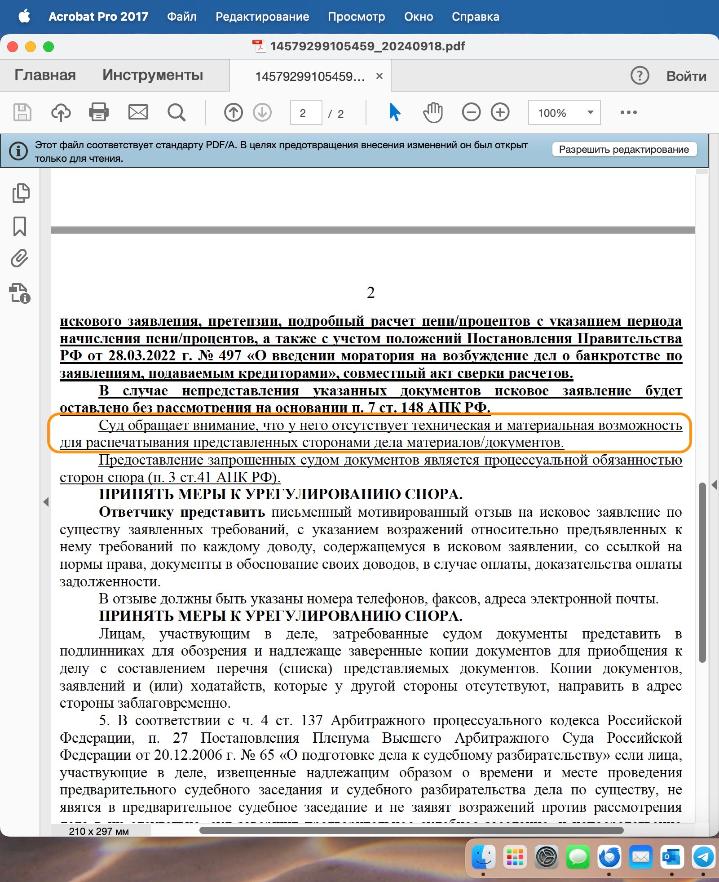The width and height of the screenshot is (719, 882).
Task: Zoom out with minus icon
Action: pos(471,112)
